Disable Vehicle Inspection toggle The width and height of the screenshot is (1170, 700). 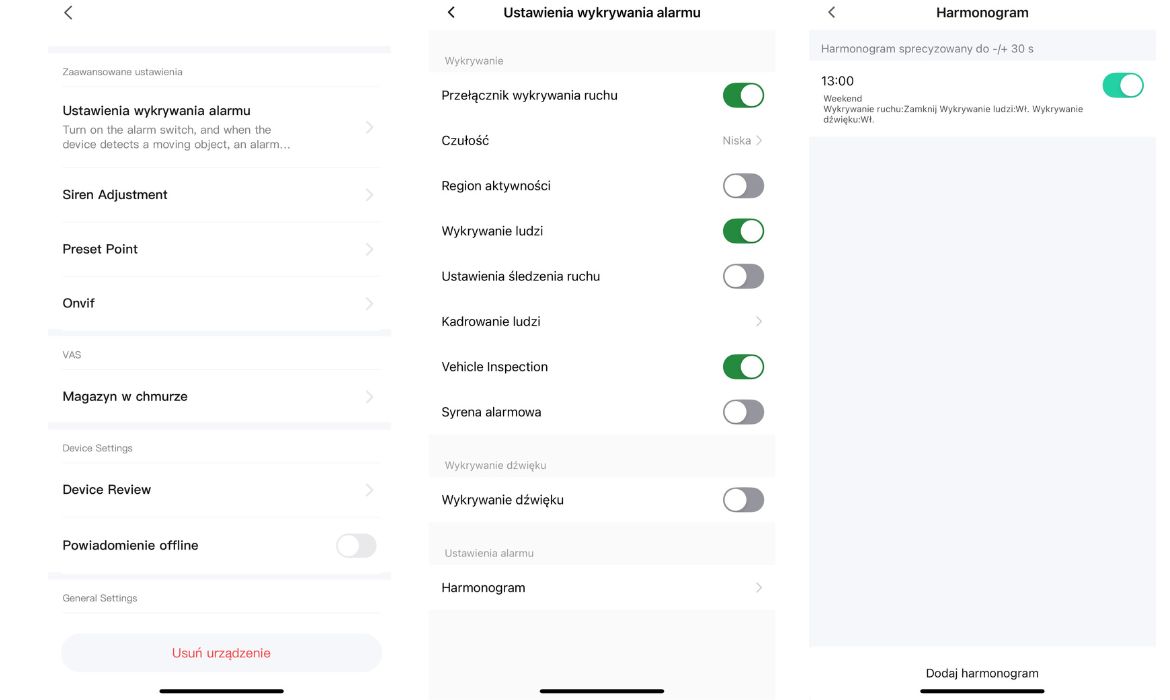point(743,367)
